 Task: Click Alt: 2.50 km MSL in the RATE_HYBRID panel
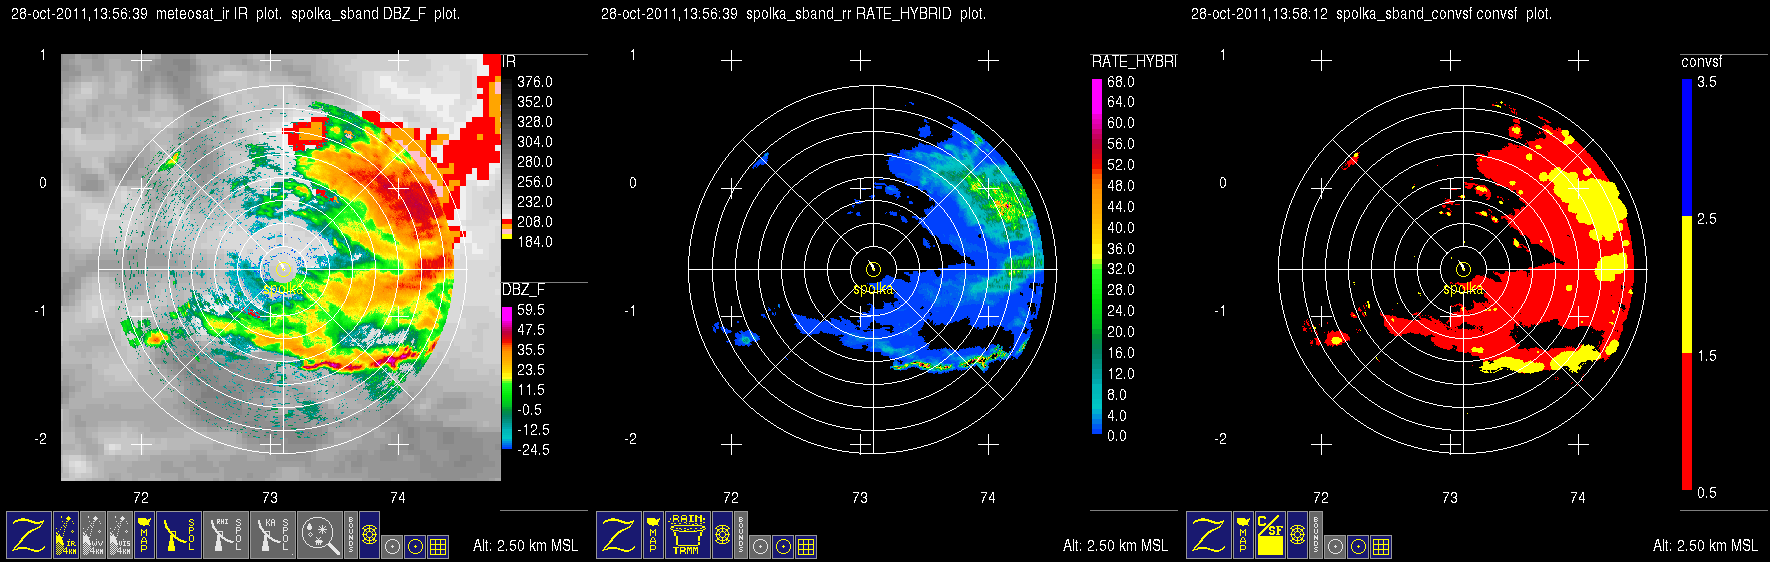[x=1115, y=545]
